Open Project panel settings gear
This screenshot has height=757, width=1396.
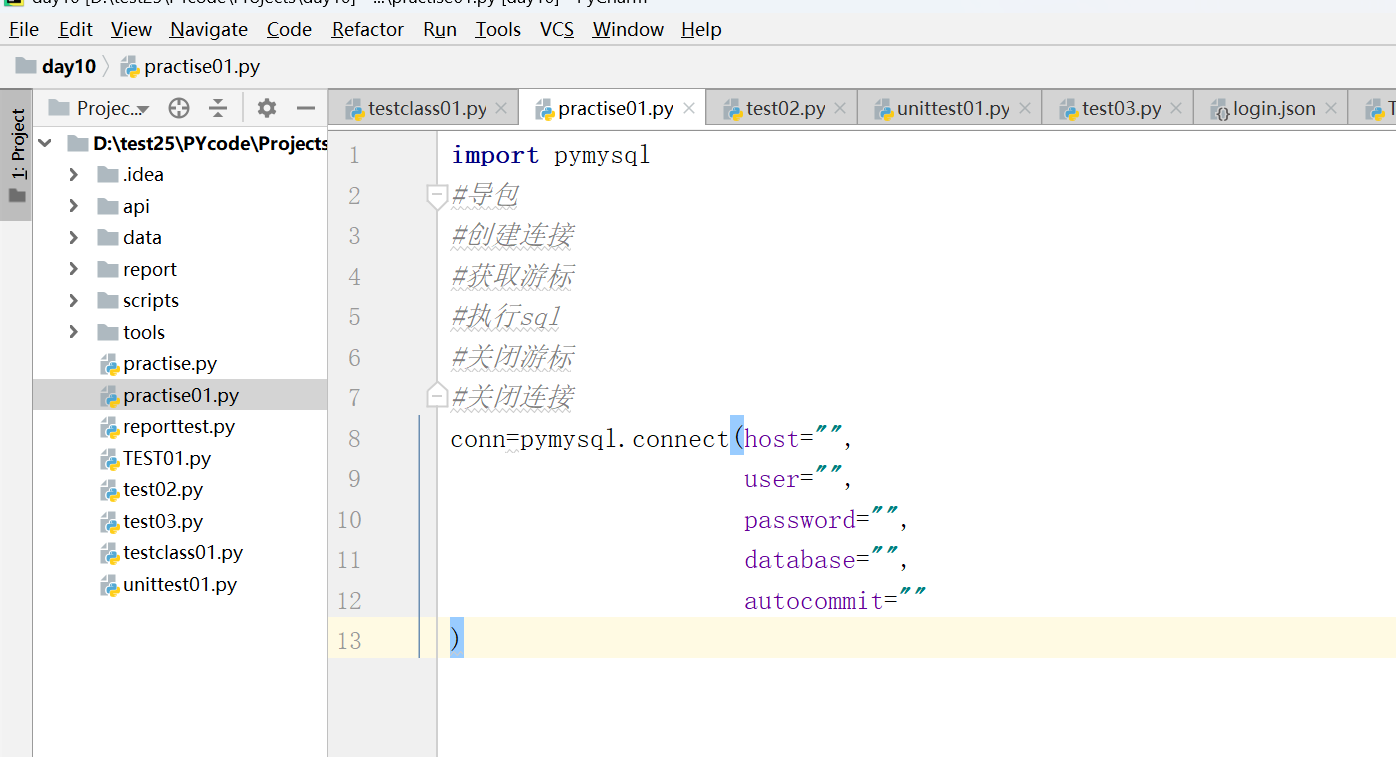point(266,108)
